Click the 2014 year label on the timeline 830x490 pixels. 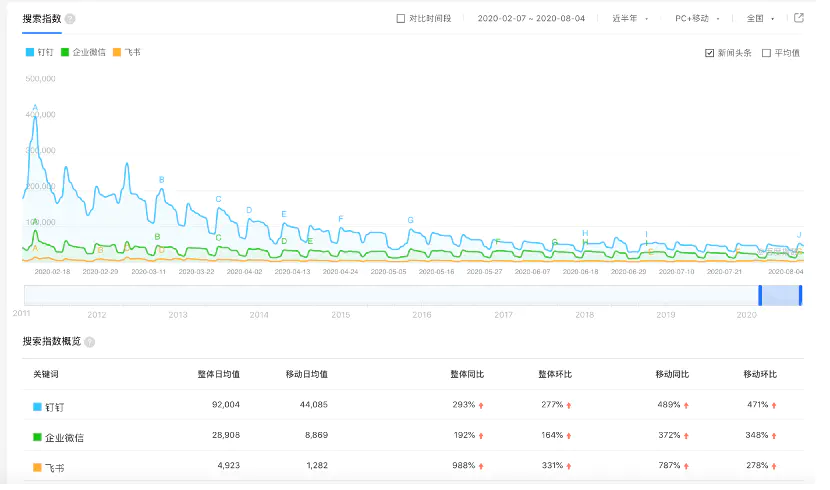259,315
